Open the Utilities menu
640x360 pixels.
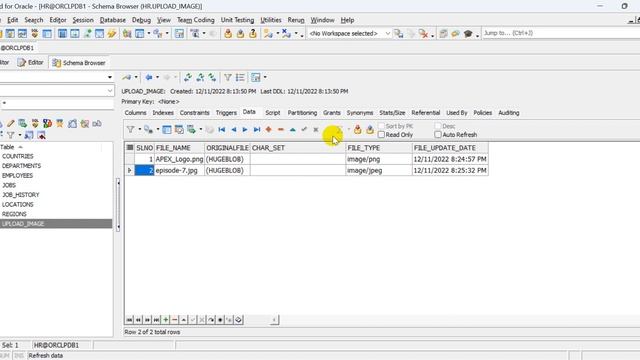pos(271,20)
